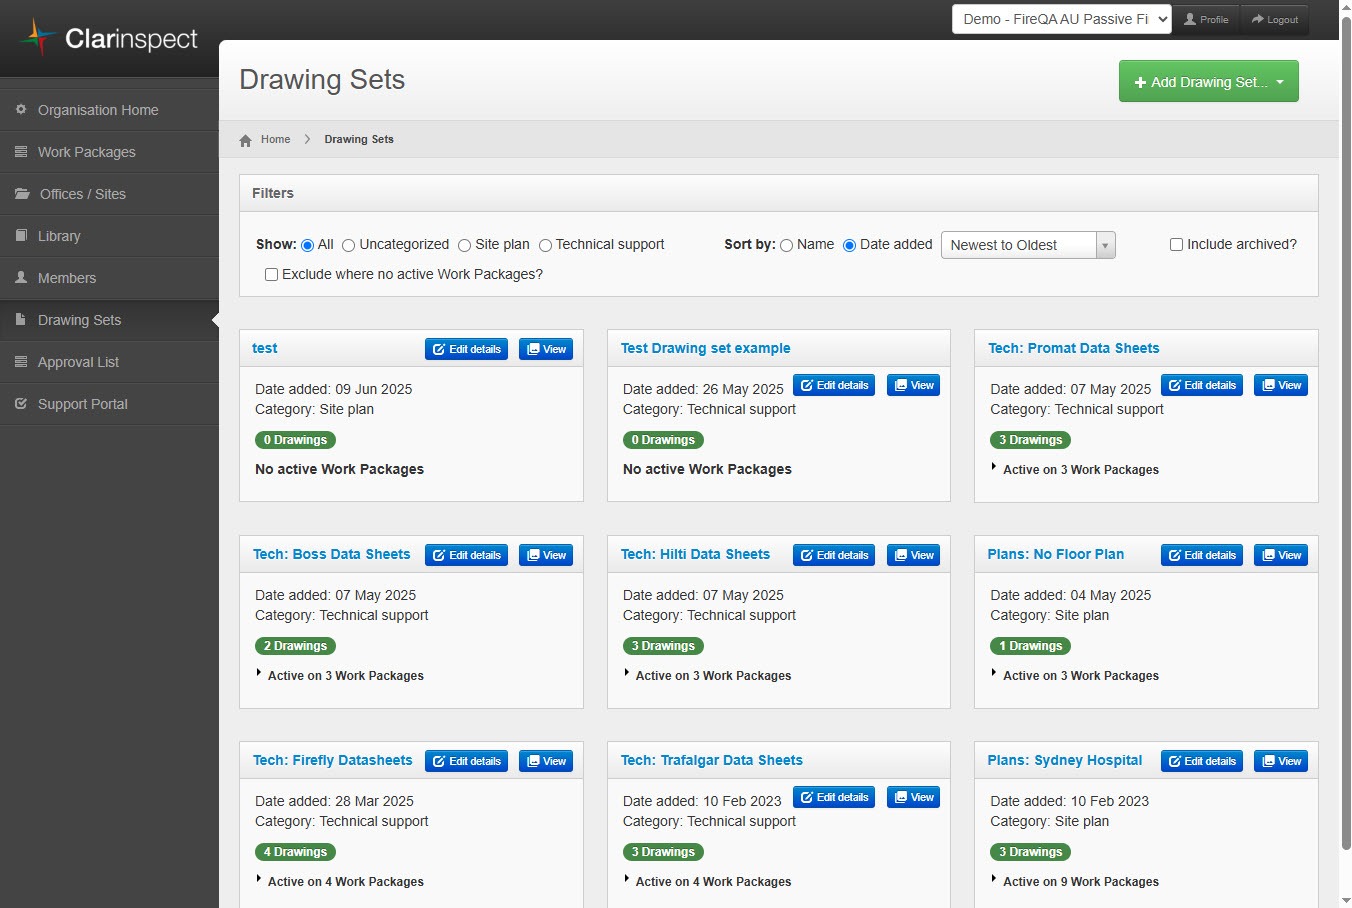
Task: Select the Site plan filter radio button
Action: pyautogui.click(x=464, y=246)
